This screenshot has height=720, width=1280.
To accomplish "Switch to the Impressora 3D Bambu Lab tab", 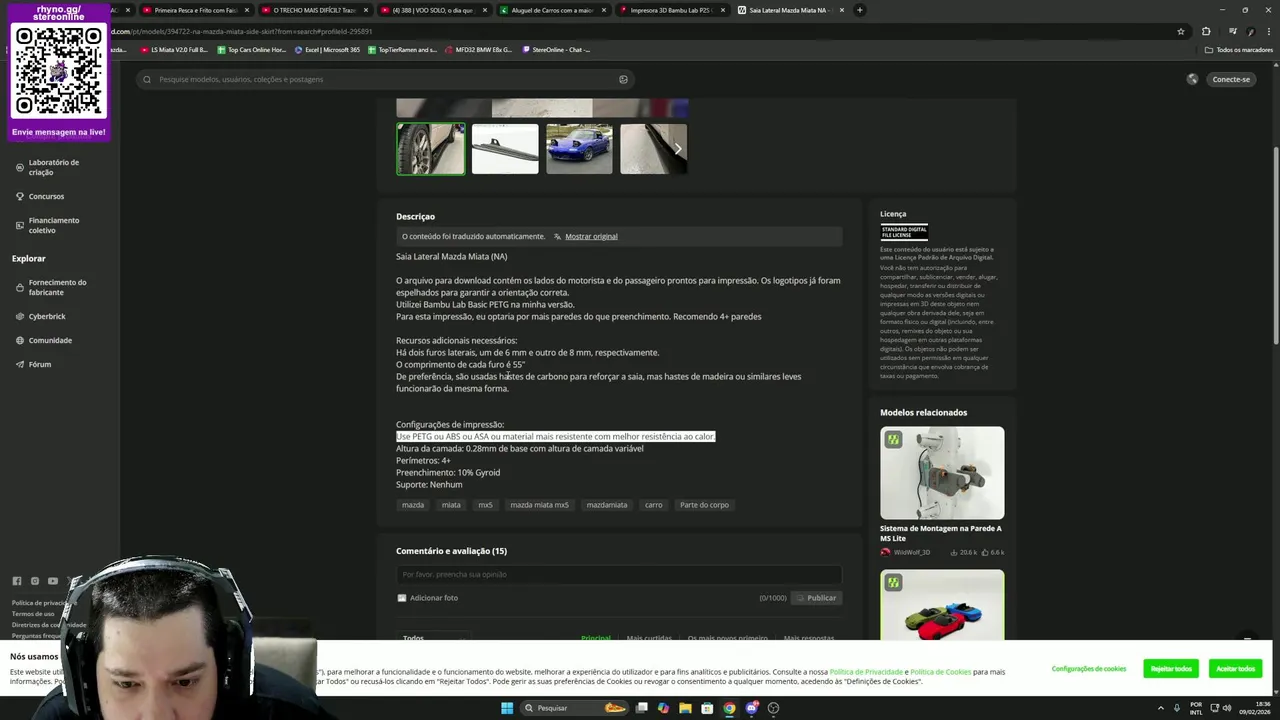I will (671, 10).
